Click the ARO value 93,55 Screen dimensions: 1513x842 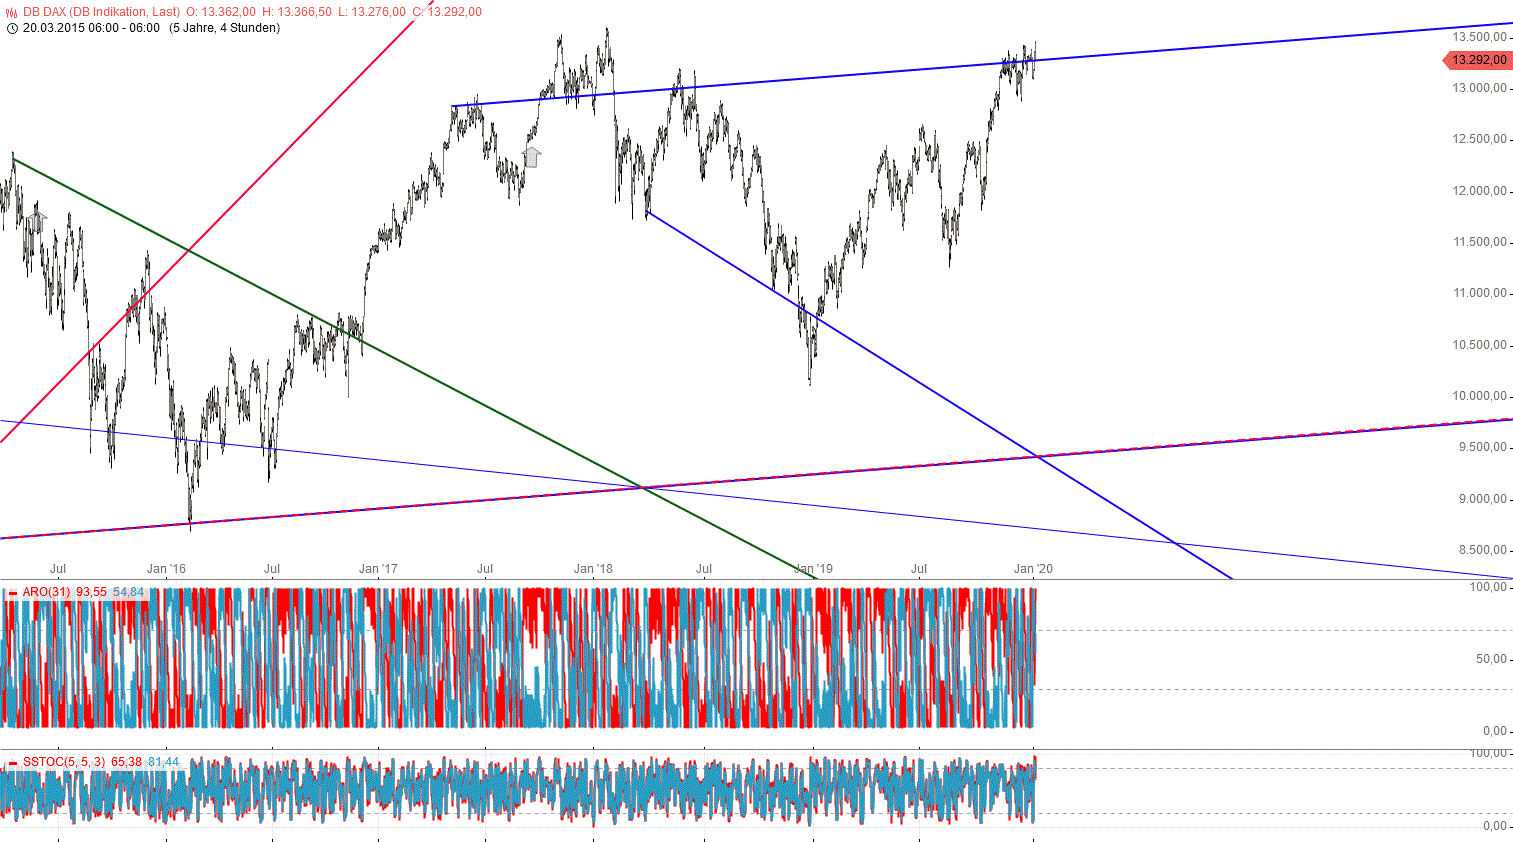[x=91, y=592]
